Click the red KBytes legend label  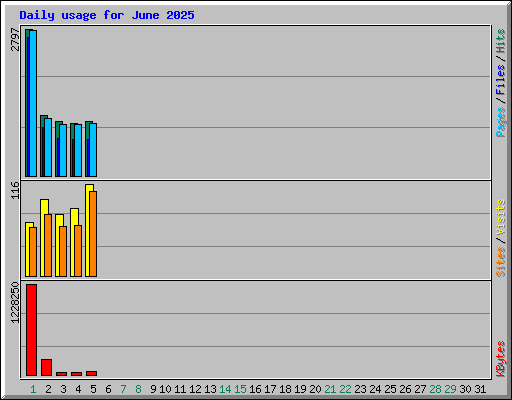point(500,359)
